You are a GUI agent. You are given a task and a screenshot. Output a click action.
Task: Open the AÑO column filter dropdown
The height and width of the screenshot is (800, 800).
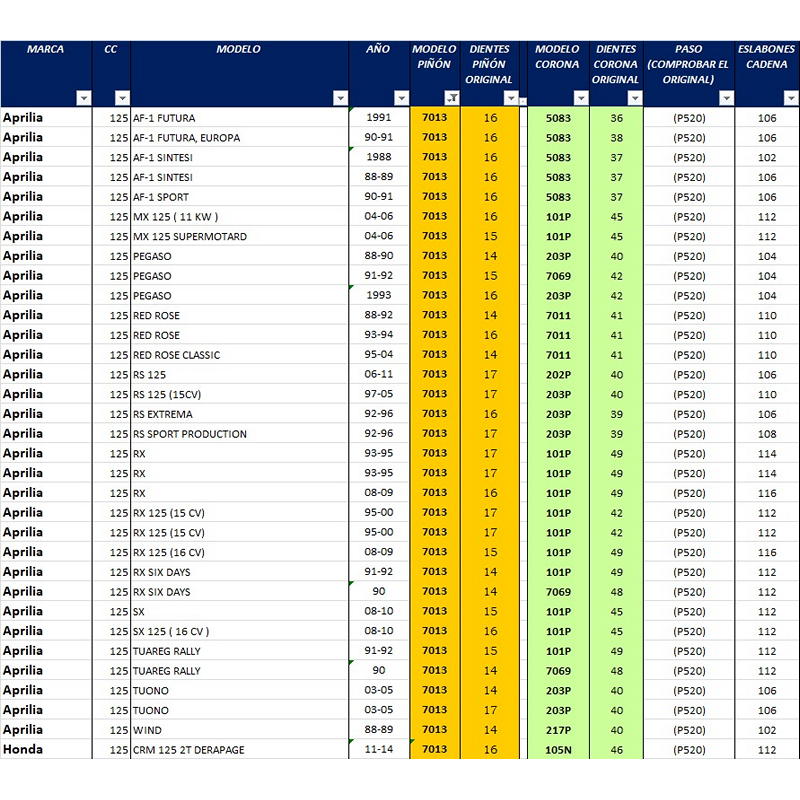(x=402, y=97)
